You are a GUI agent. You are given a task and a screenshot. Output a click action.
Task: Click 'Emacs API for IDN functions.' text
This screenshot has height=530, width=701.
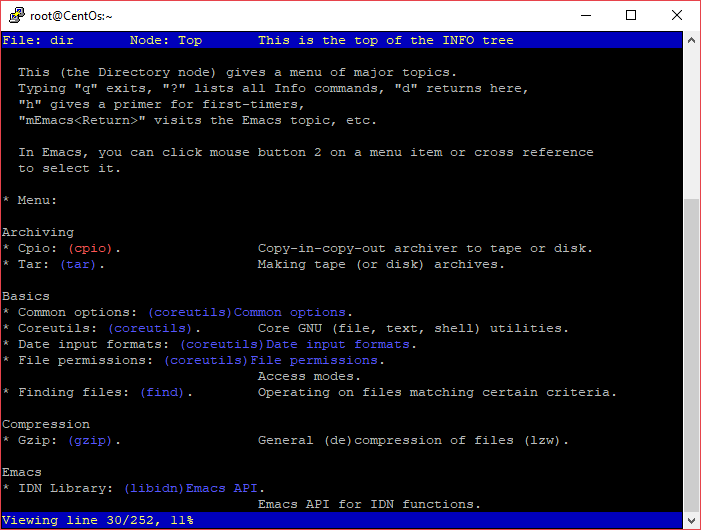369,505
